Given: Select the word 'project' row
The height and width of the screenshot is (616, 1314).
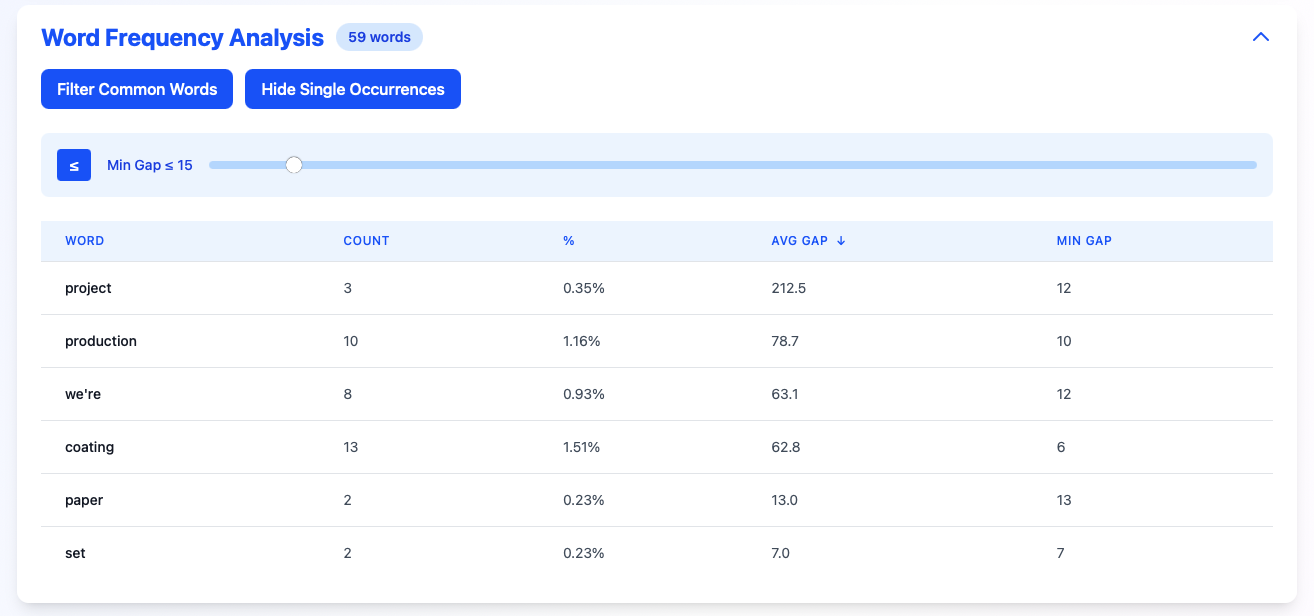Looking at the screenshot, I should click(x=88, y=288).
